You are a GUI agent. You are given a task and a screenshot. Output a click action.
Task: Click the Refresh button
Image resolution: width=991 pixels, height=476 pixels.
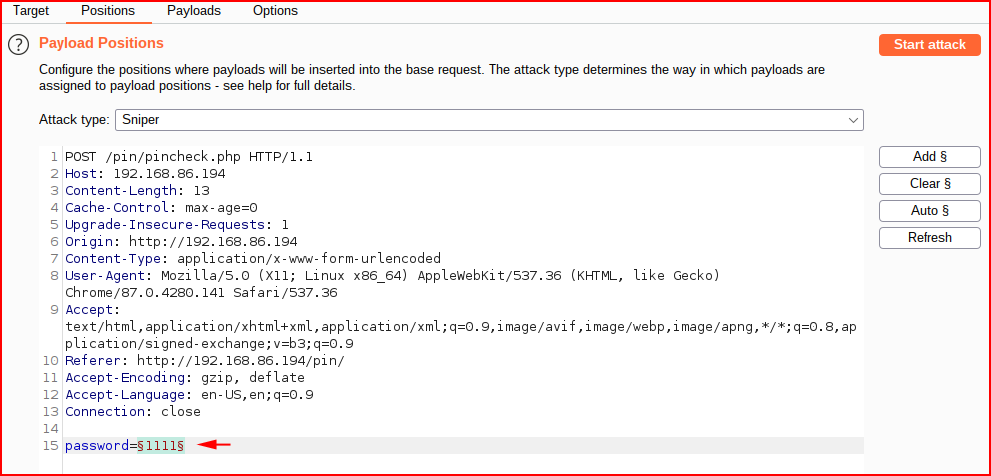[x=930, y=238]
